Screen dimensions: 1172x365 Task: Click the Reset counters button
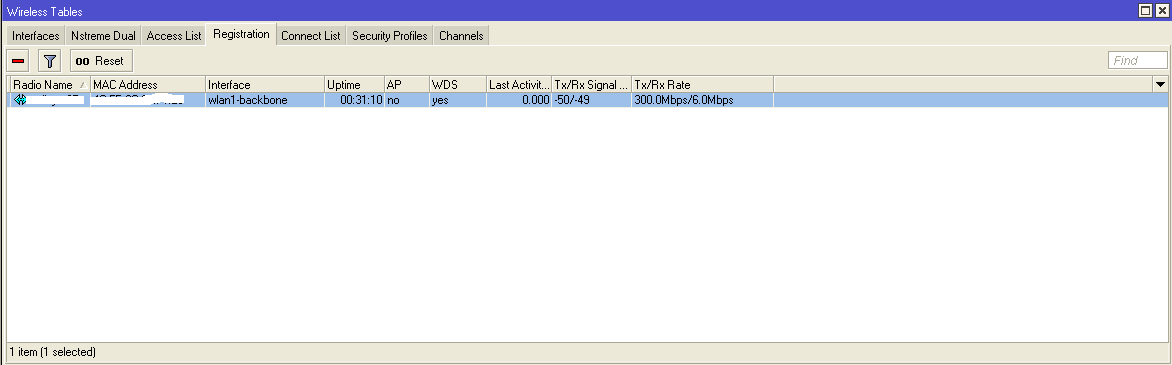(x=101, y=61)
